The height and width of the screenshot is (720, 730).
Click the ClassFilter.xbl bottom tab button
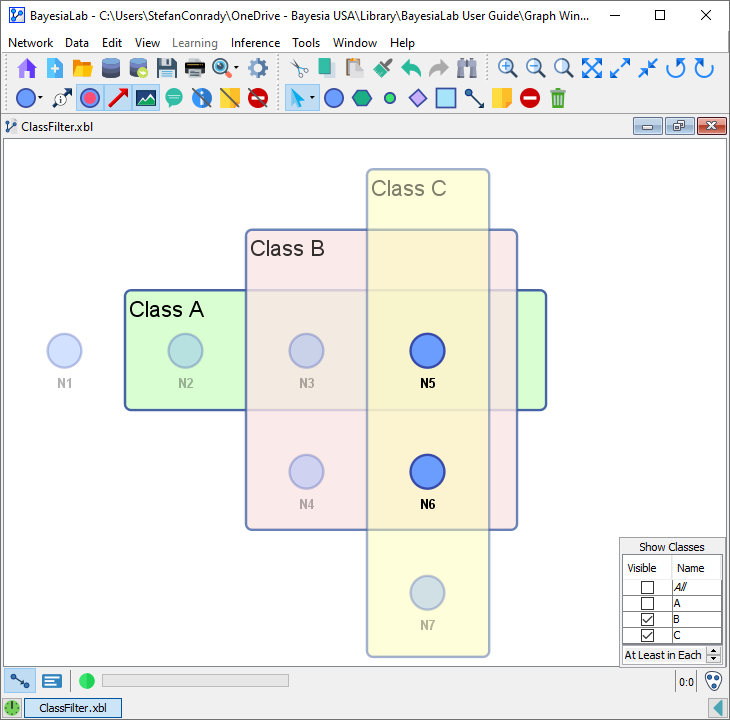coord(72,708)
